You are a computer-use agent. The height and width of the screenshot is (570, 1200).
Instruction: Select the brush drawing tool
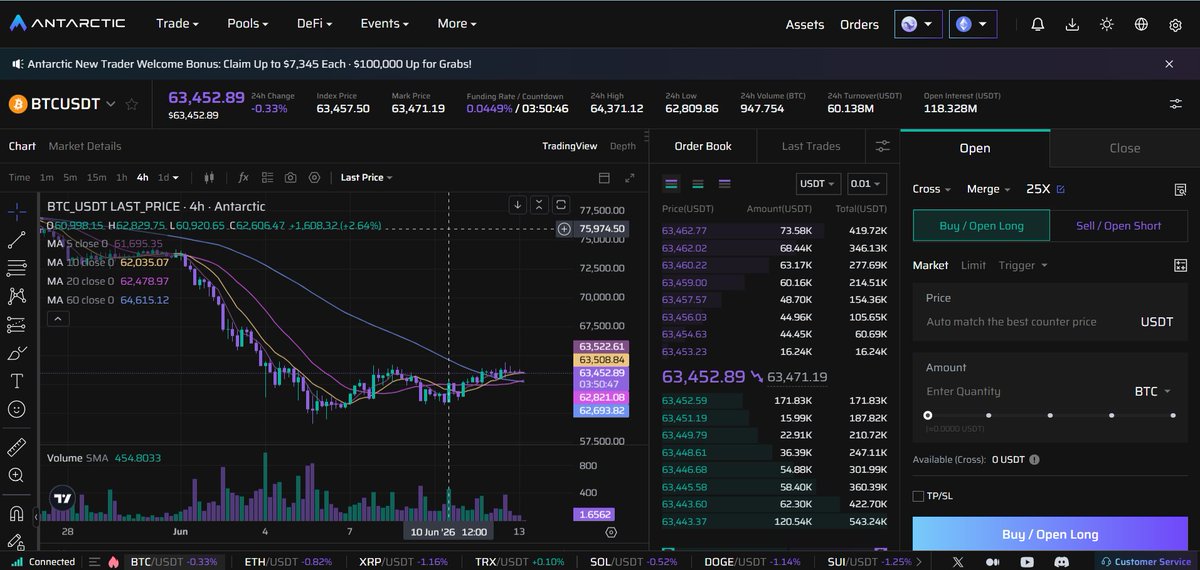point(16,353)
